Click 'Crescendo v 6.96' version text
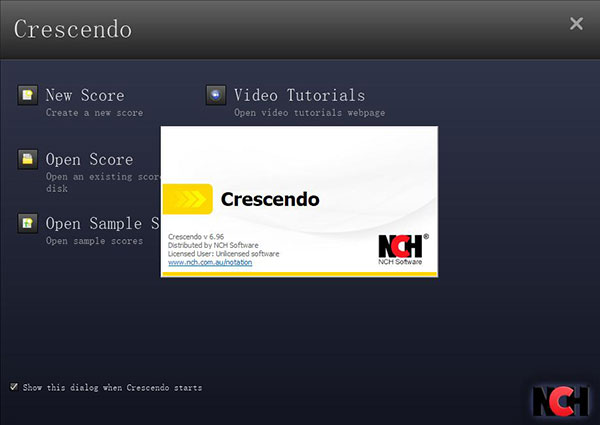Screen dimensions: 600x425 pyautogui.click(x=196, y=237)
